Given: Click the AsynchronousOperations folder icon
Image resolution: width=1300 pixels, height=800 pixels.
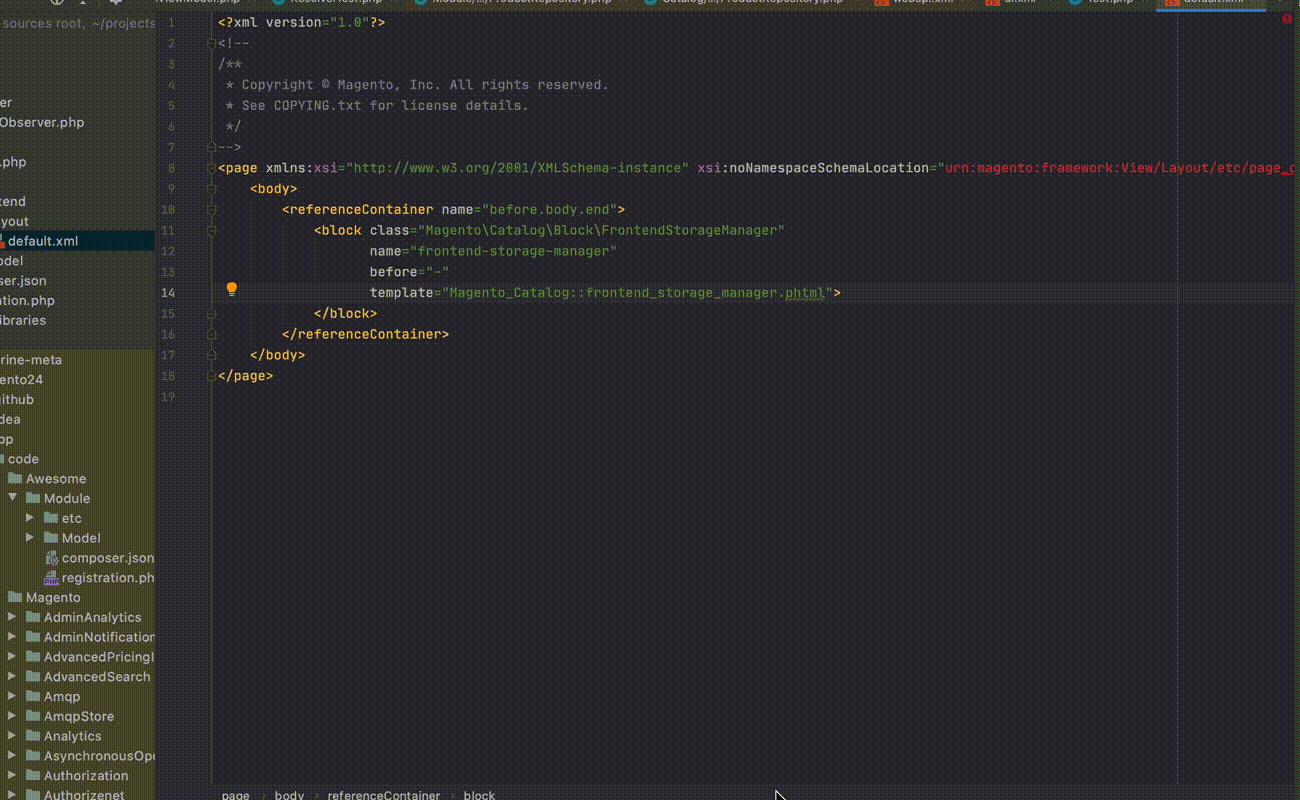Looking at the screenshot, I should point(33,756).
